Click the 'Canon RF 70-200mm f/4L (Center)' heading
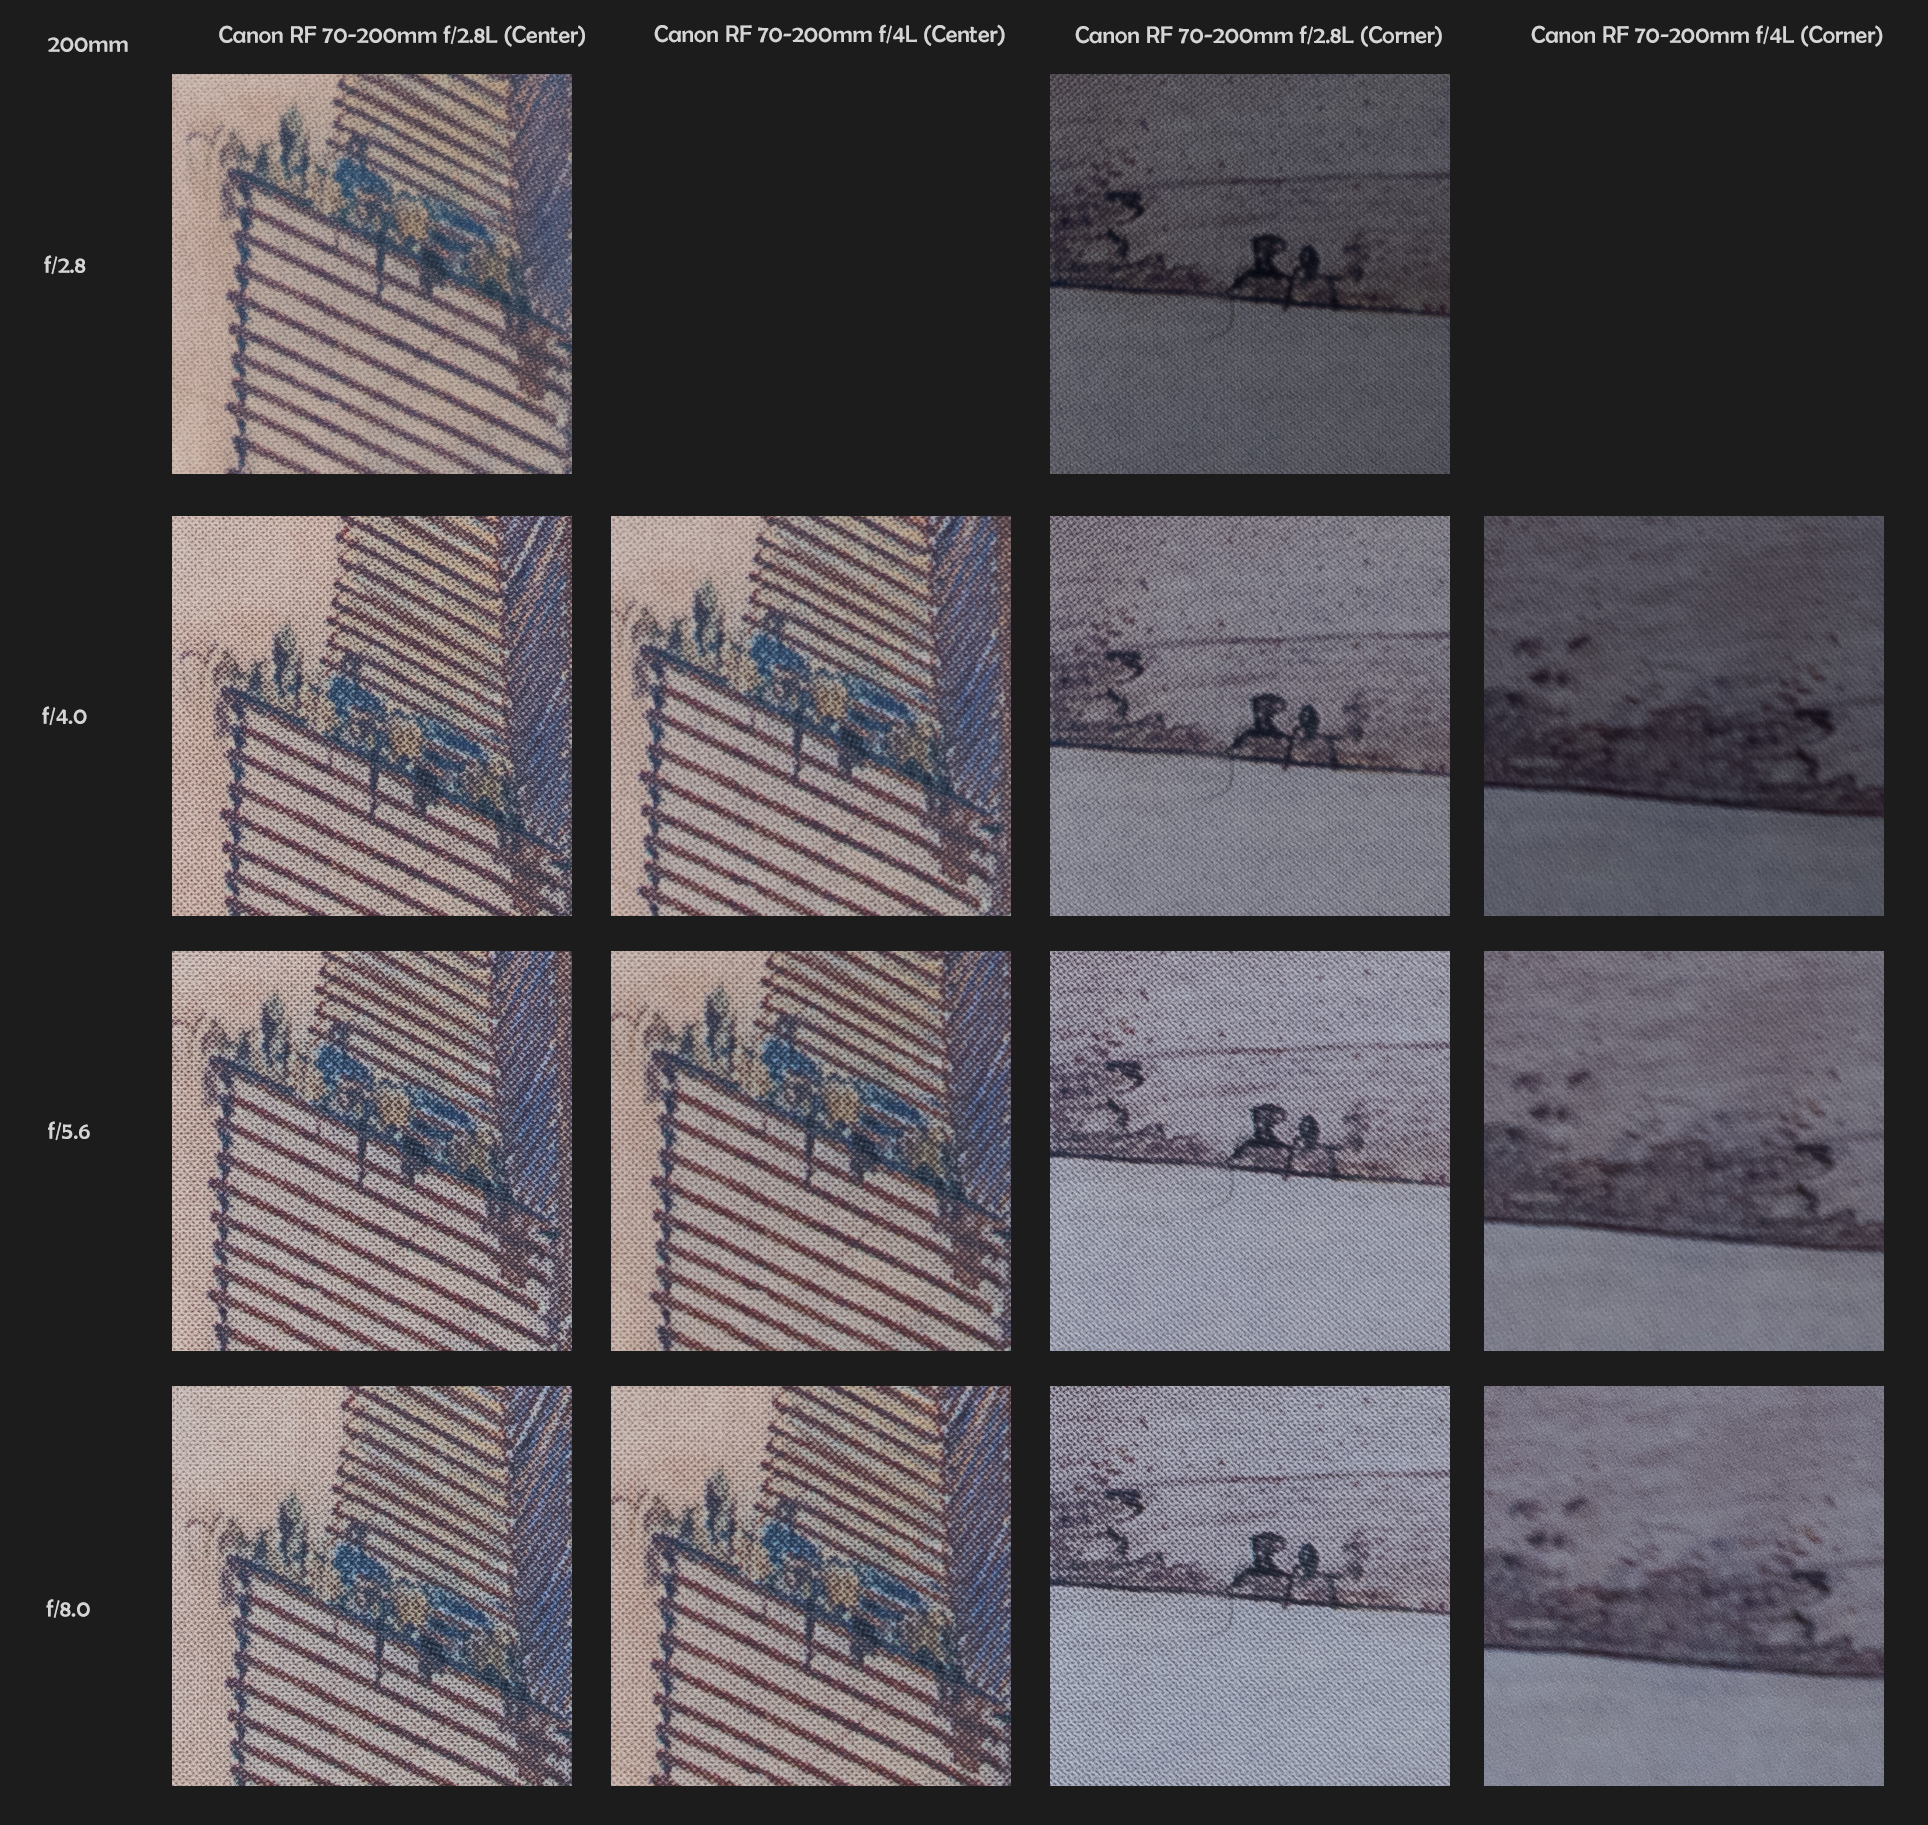 [x=829, y=34]
